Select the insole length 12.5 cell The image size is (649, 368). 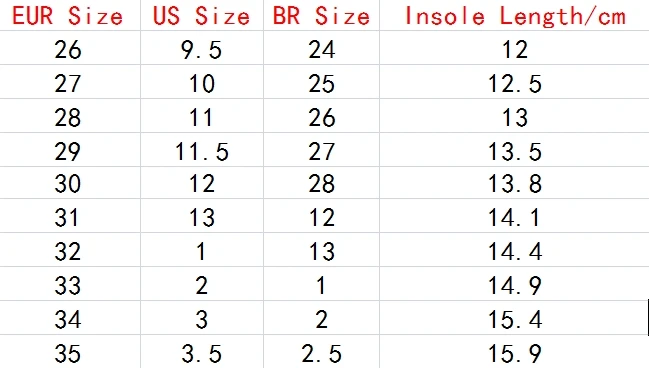click(514, 82)
